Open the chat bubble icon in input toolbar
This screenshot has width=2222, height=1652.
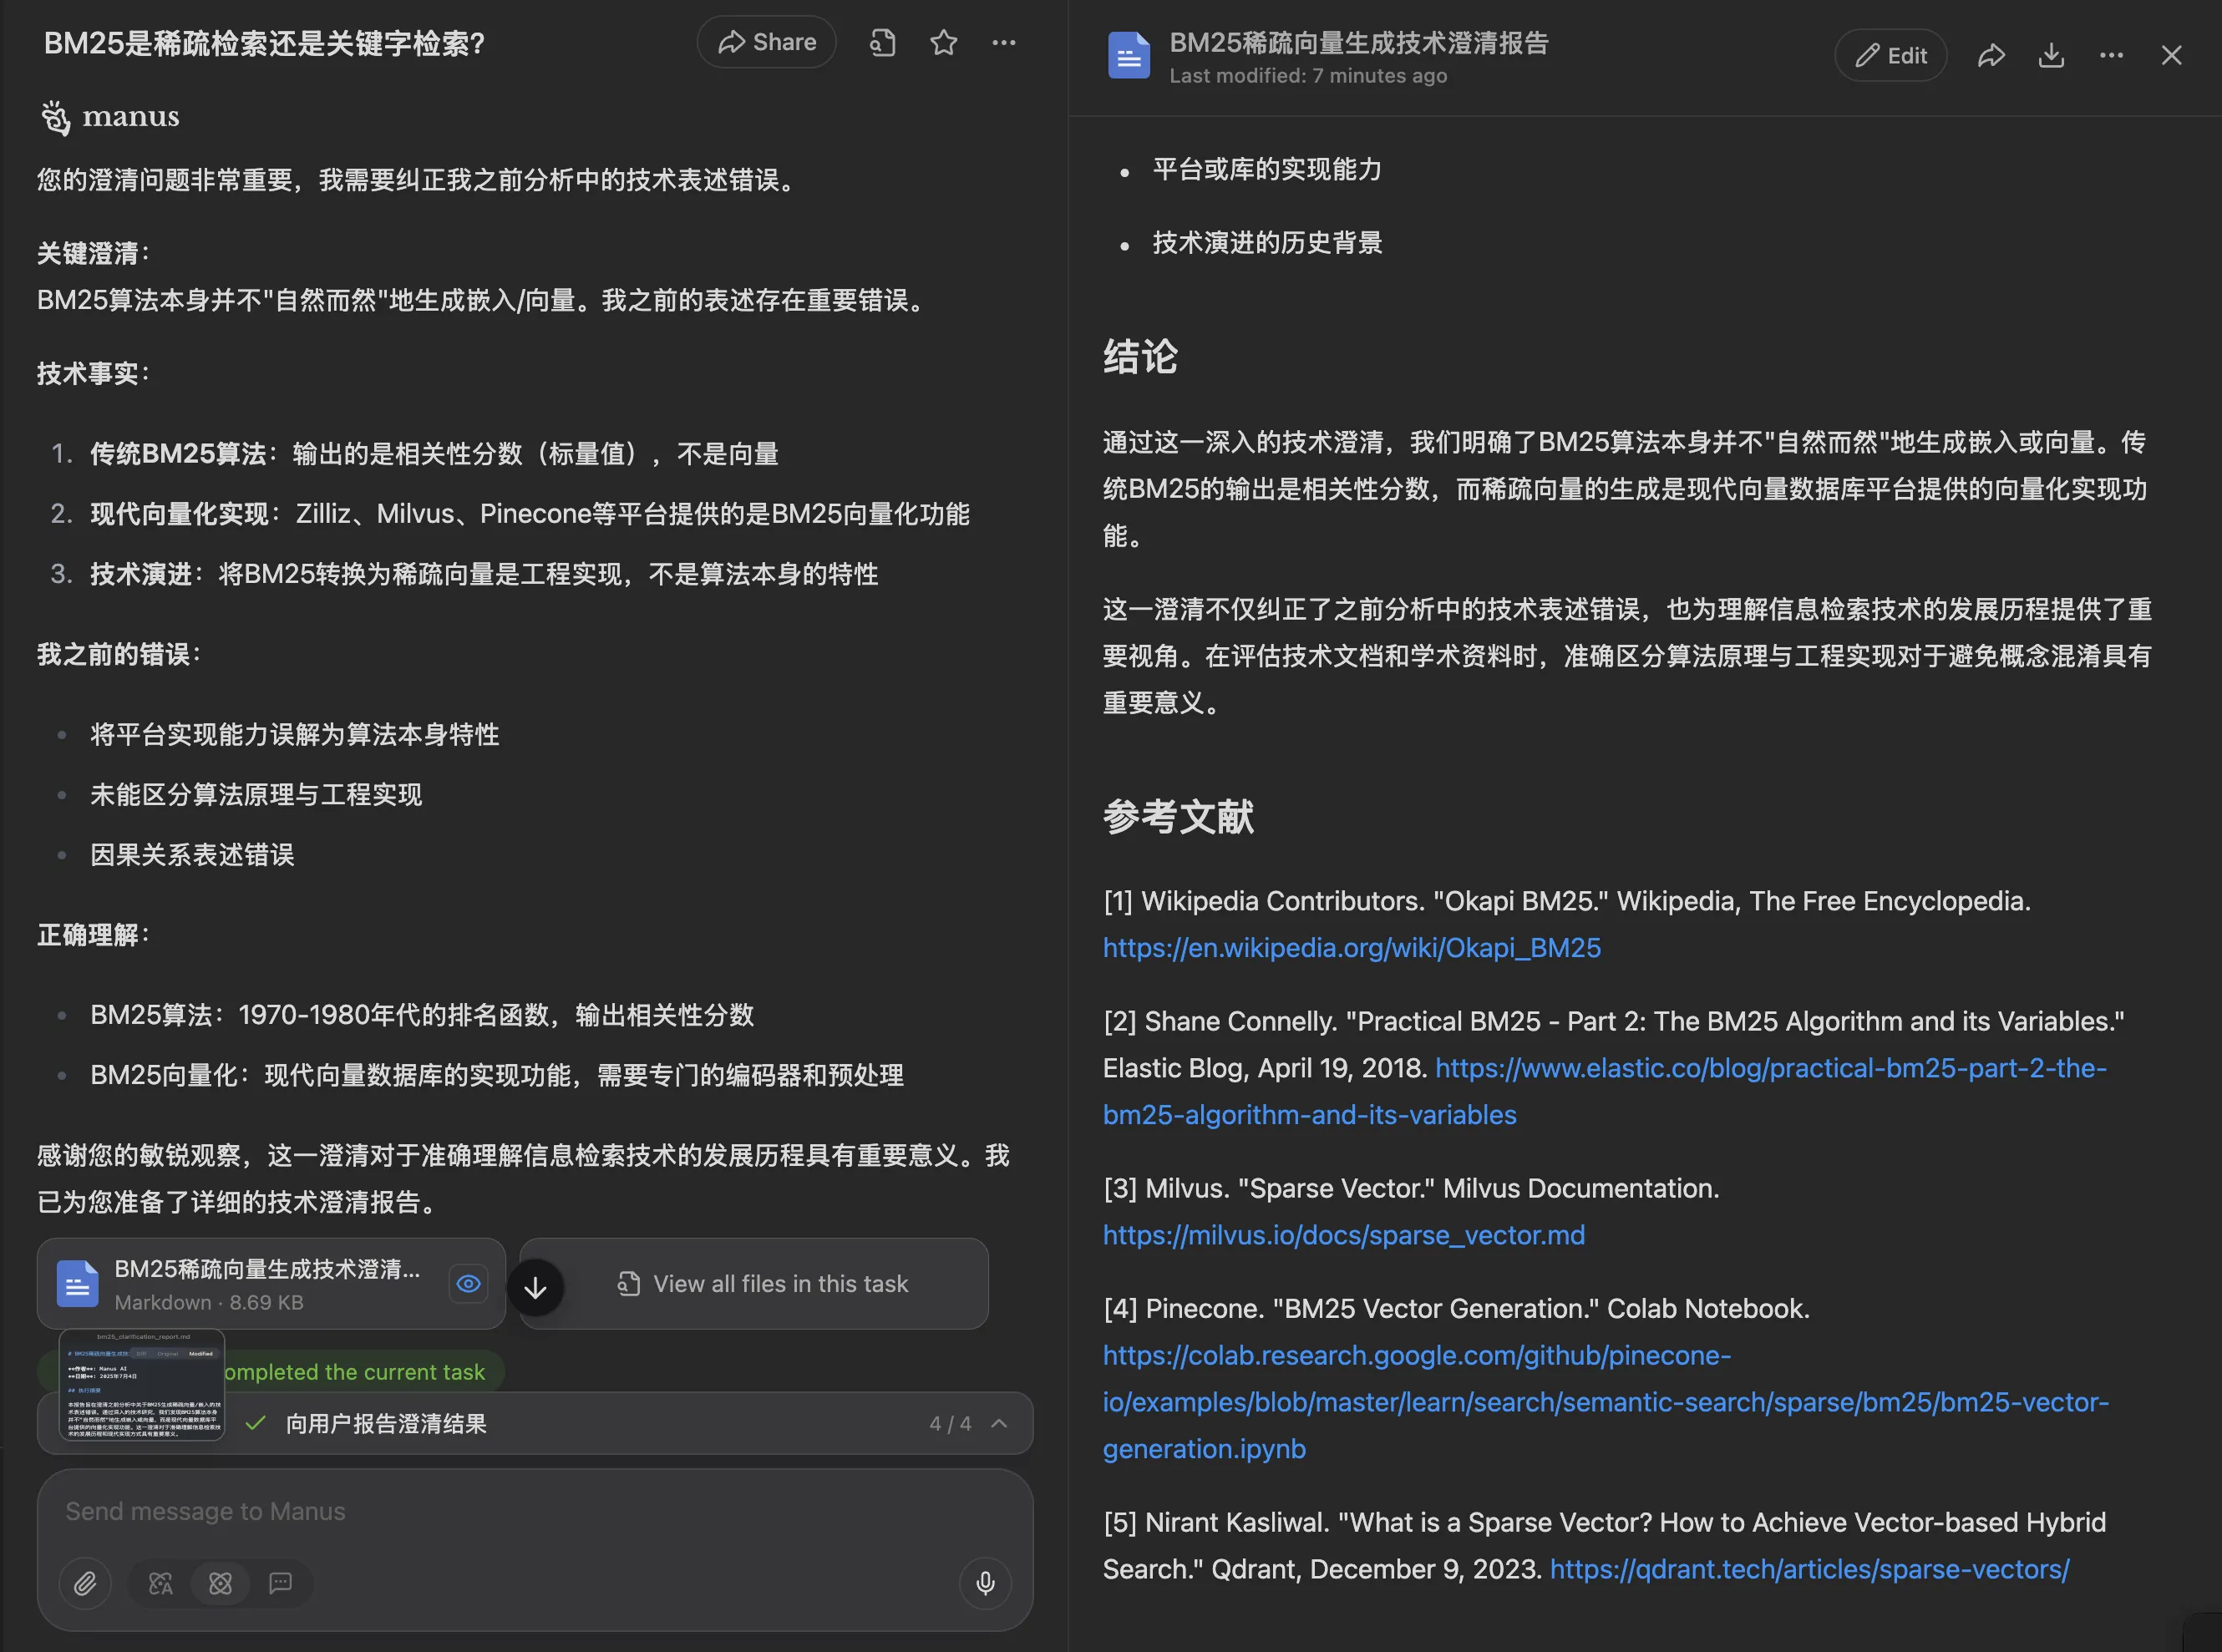279,1583
